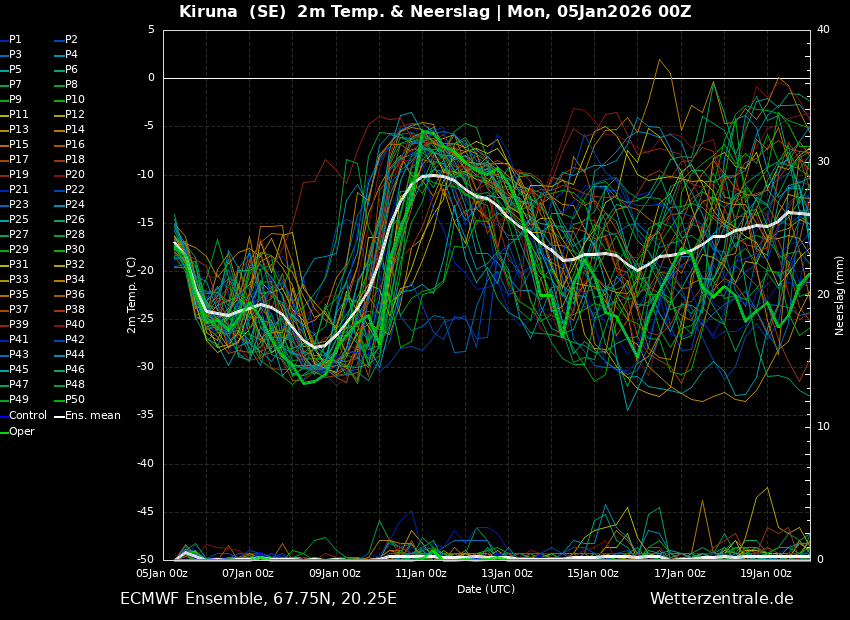Click legend item 'P47'
The width and height of the screenshot is (850, 620).
pyautogui.click(x=14, y=384)
